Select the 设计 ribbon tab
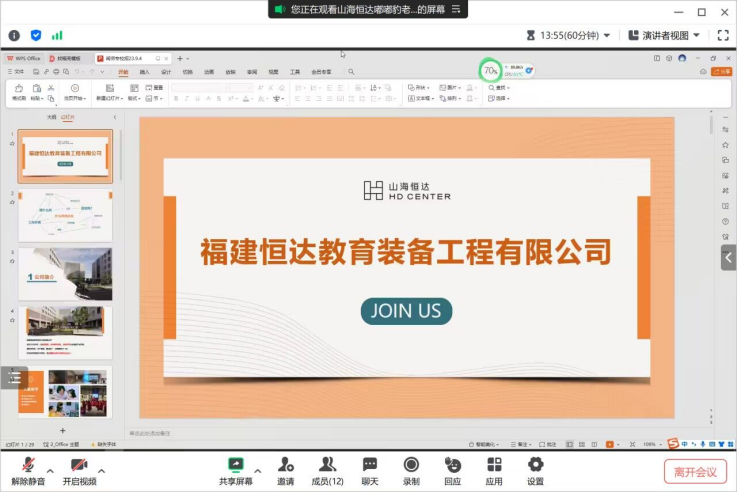 pyautogui.click(x=166, y=72)
